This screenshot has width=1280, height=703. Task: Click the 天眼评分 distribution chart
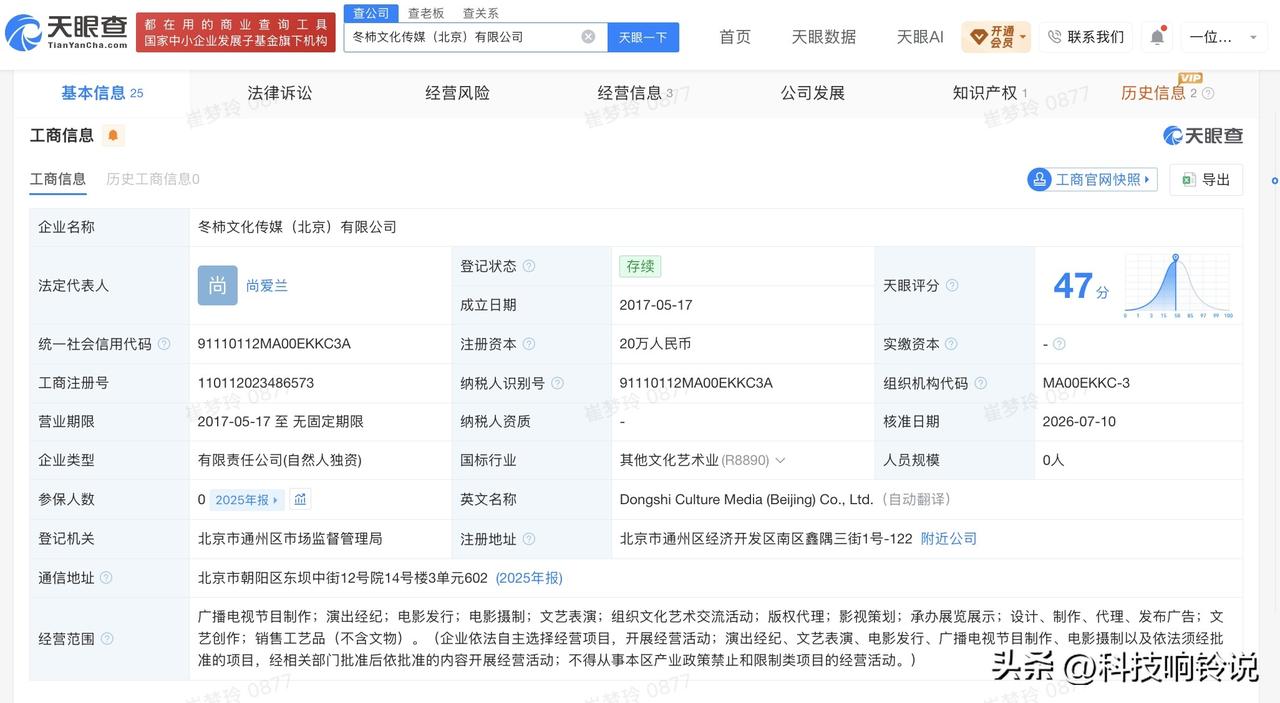pyautogui.click(x=1178, y=285)
